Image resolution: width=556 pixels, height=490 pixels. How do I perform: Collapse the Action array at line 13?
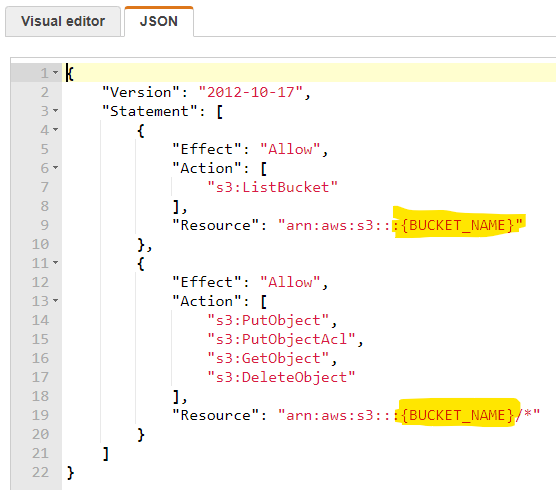click(56, 301)
